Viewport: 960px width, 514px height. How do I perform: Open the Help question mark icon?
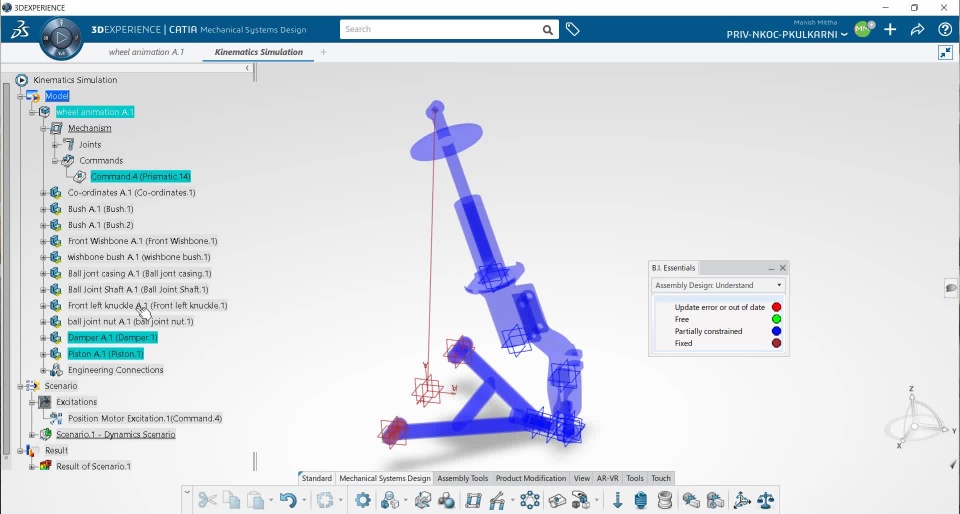pos(945,29)
